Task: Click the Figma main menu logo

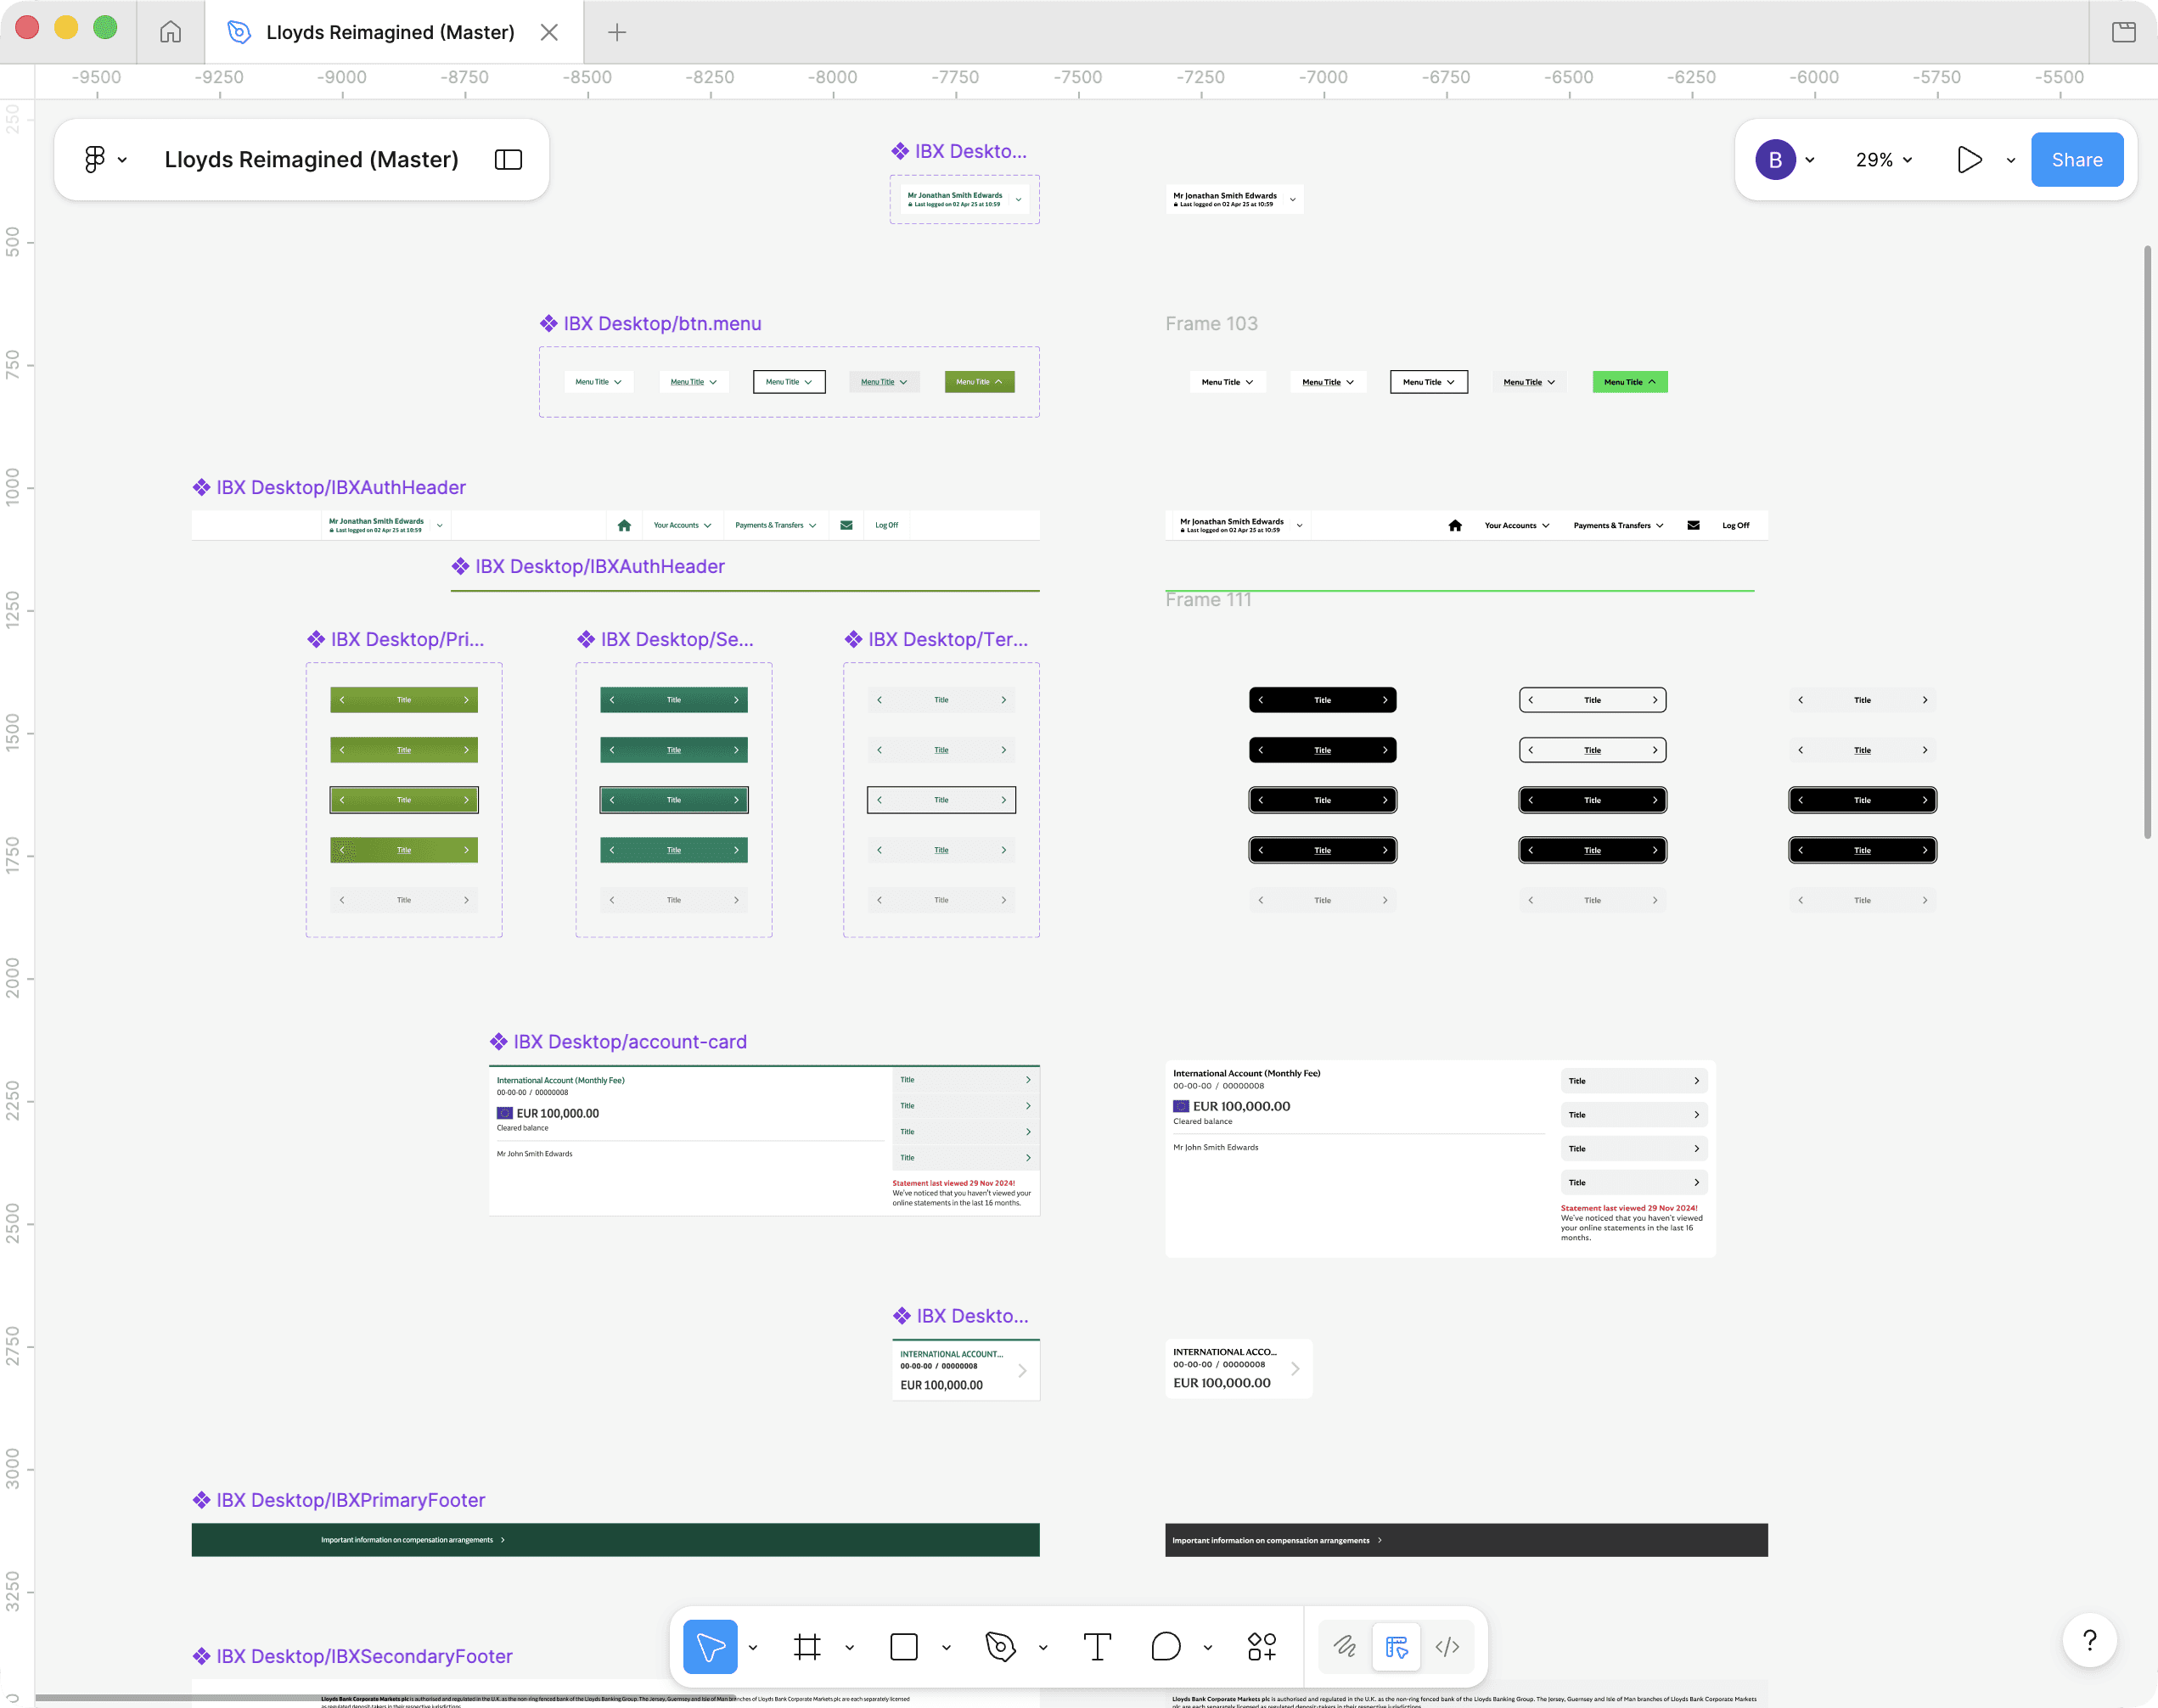Action: [95, 160]
